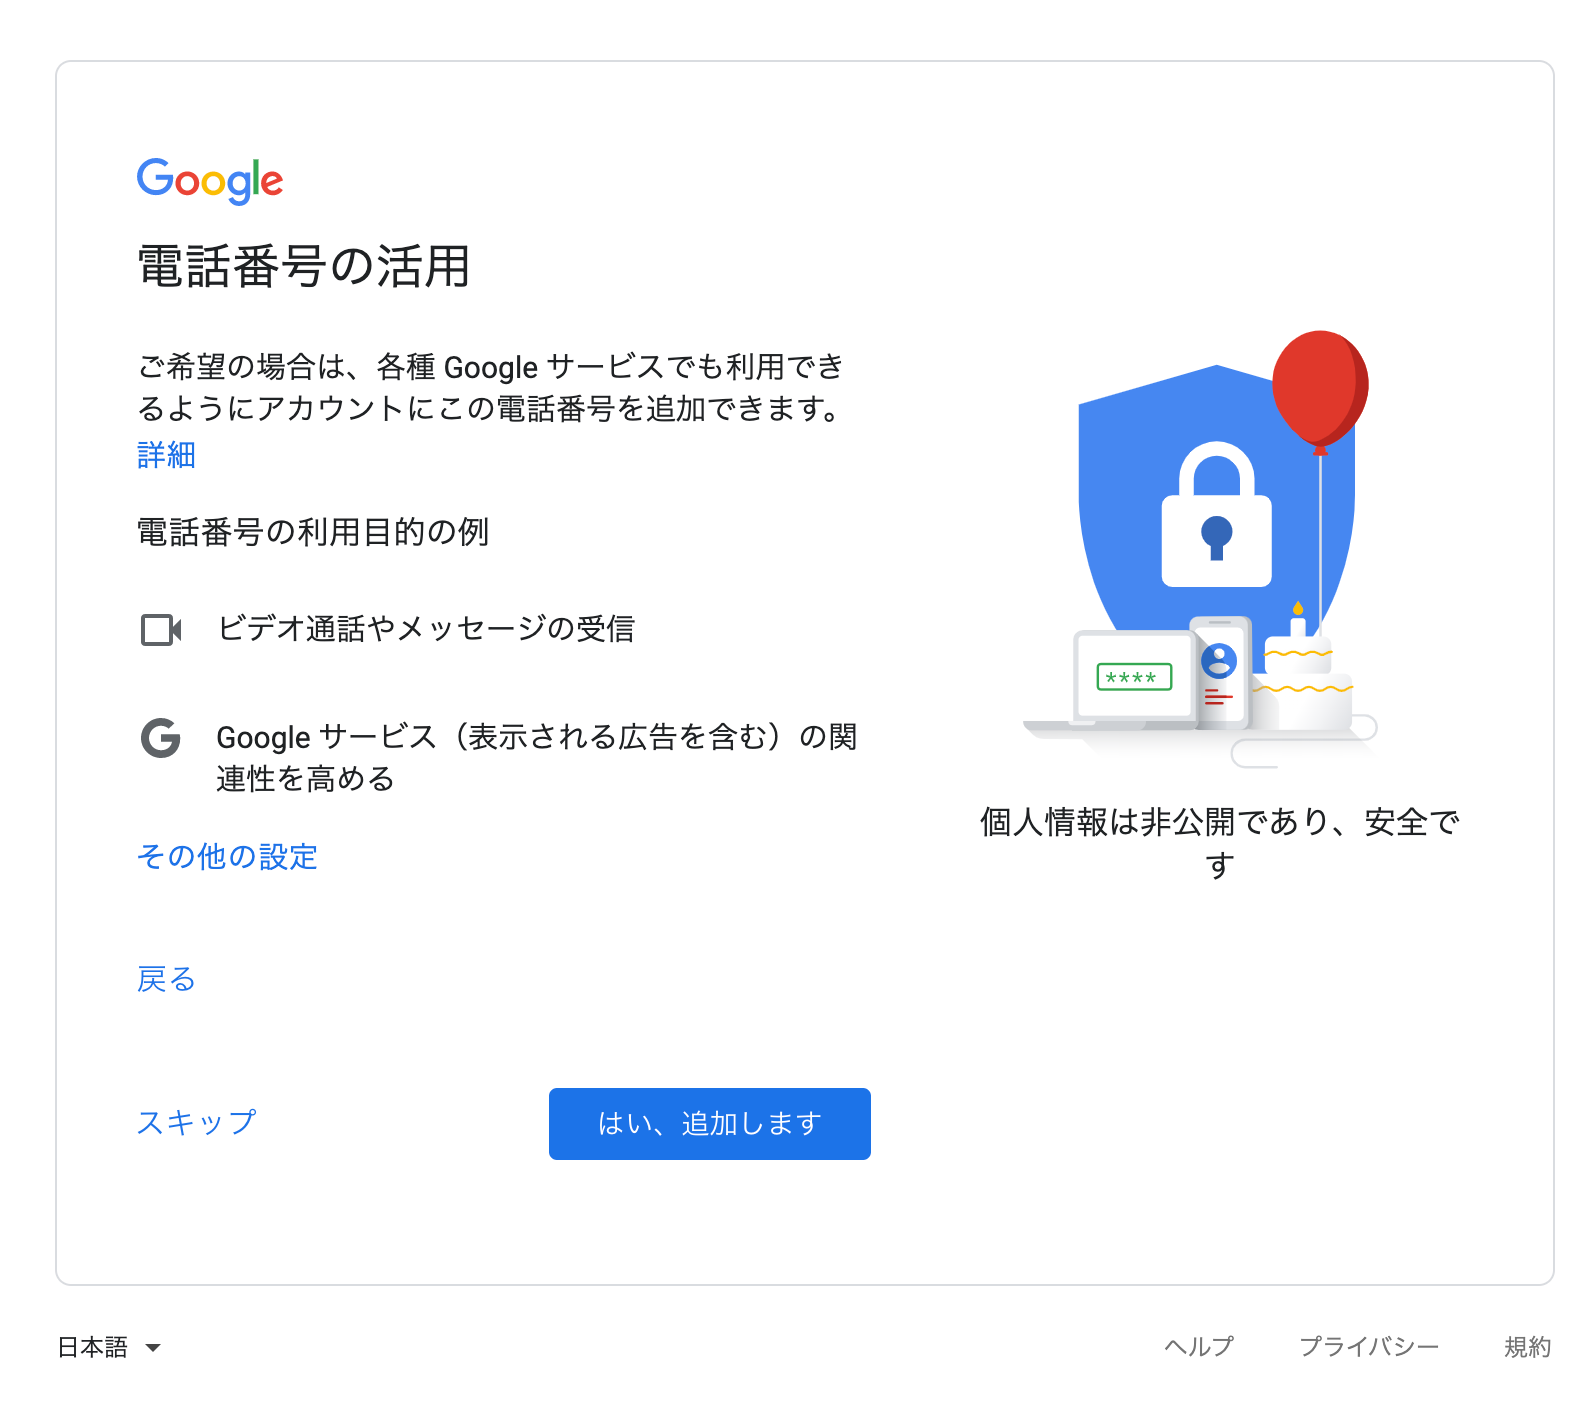Open the 日本語 language dropdown
1594x1414 pixels.
(109, 1347)
